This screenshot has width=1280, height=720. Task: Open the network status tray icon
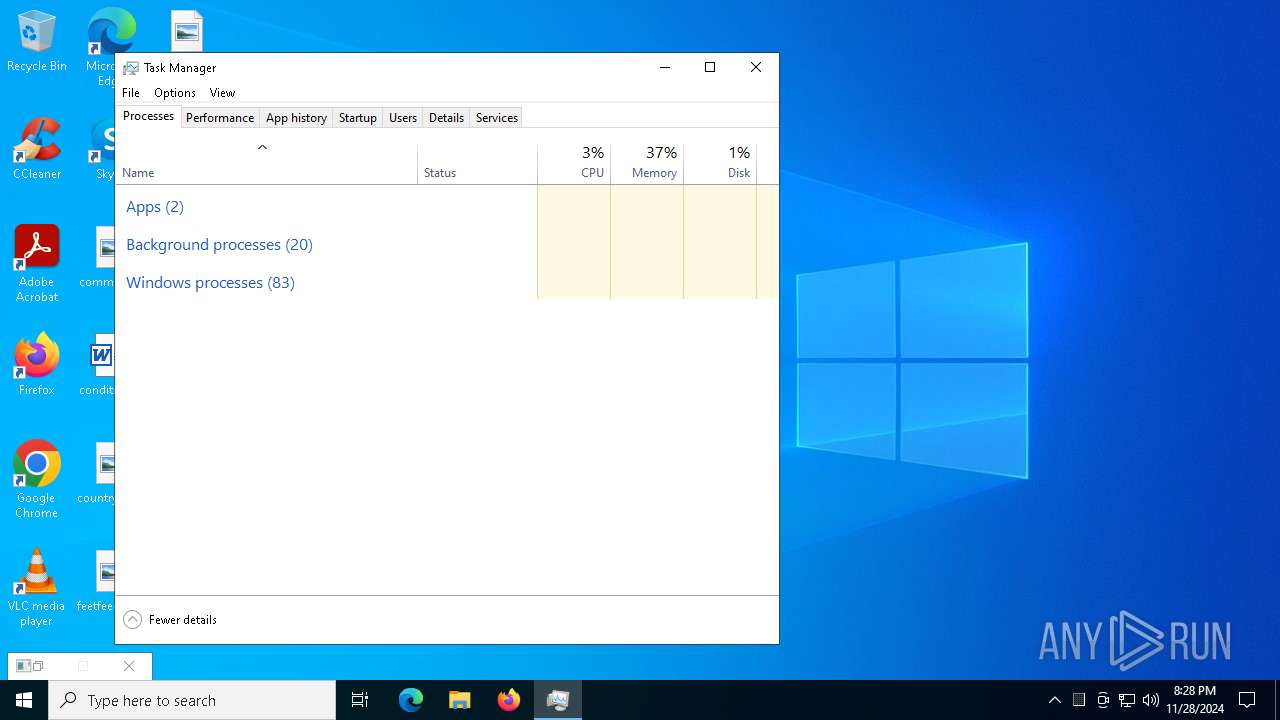point(1127,700)
